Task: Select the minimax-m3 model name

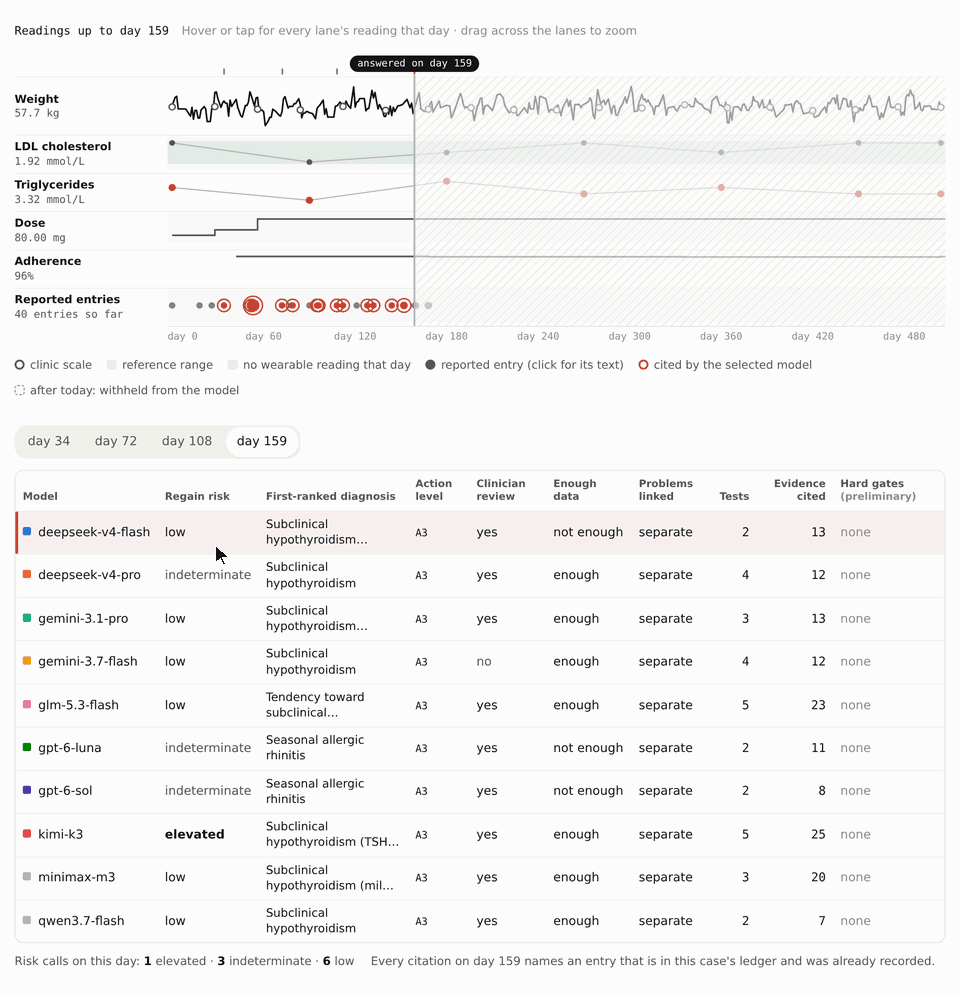Action: click(76, 877)
